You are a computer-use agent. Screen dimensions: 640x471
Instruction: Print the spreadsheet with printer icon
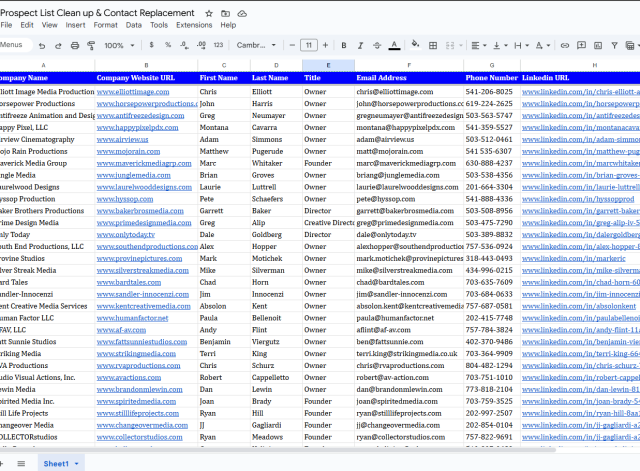tap(75, 46)
